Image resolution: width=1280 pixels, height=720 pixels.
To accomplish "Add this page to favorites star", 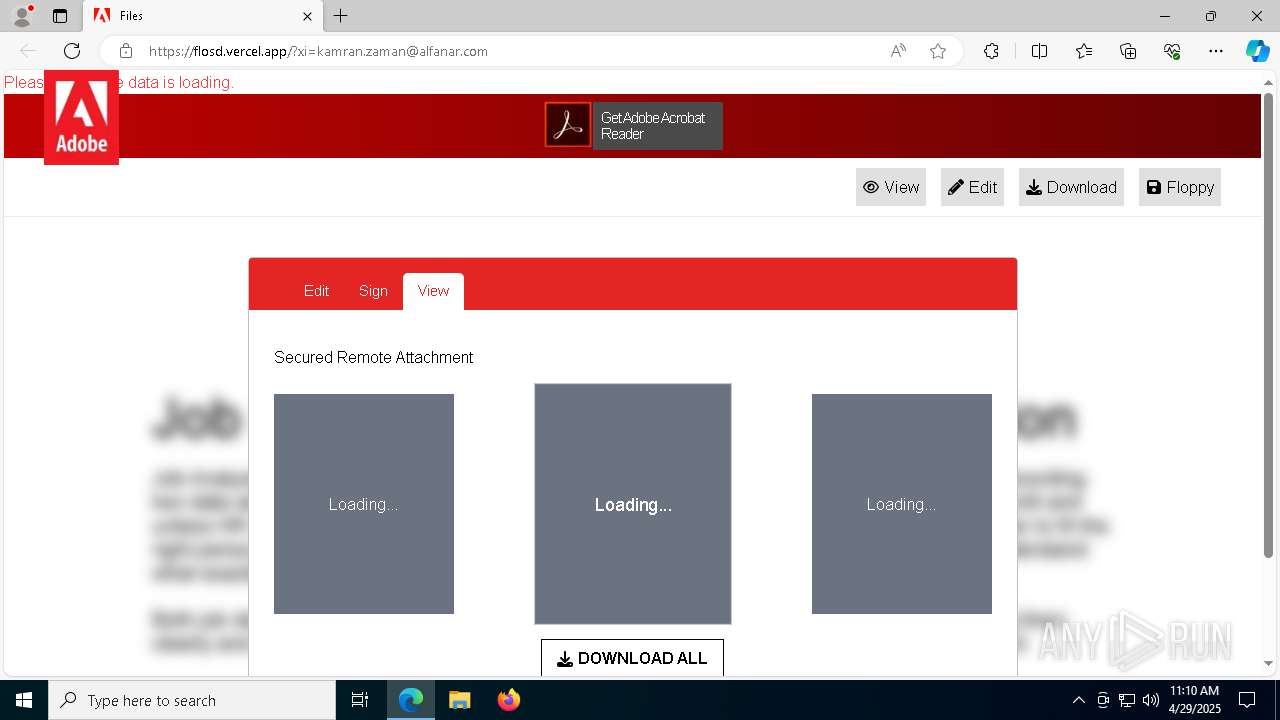I will [938, 51].
